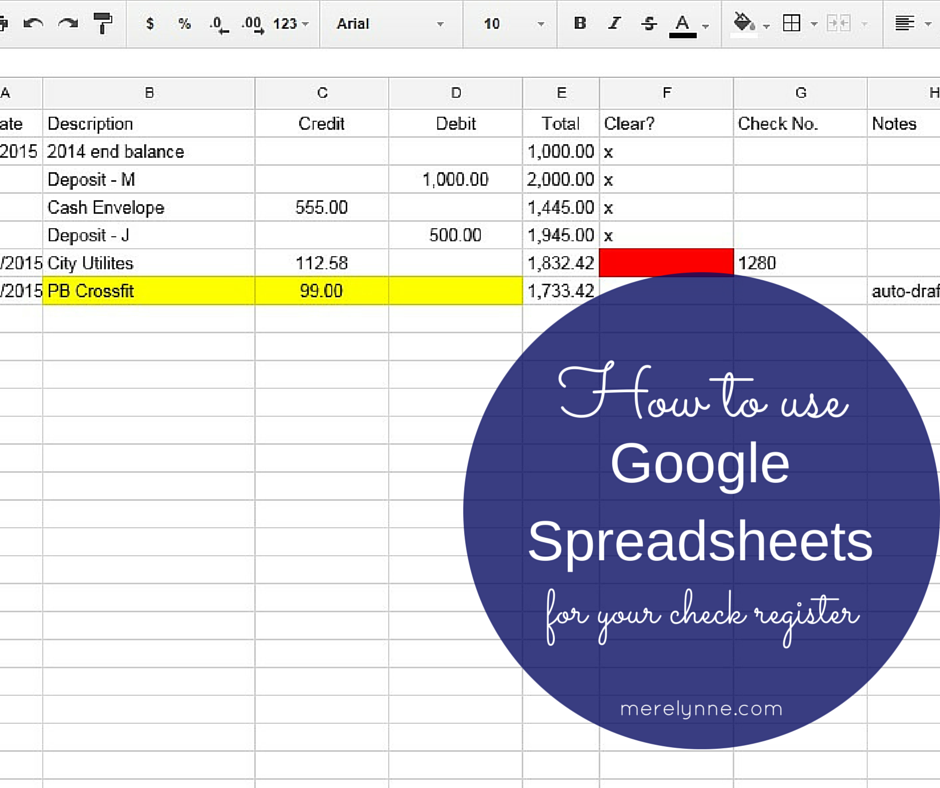Select the 1,445.00 total cell
This screenshot has width=940, height=788.
click(561, 207)
